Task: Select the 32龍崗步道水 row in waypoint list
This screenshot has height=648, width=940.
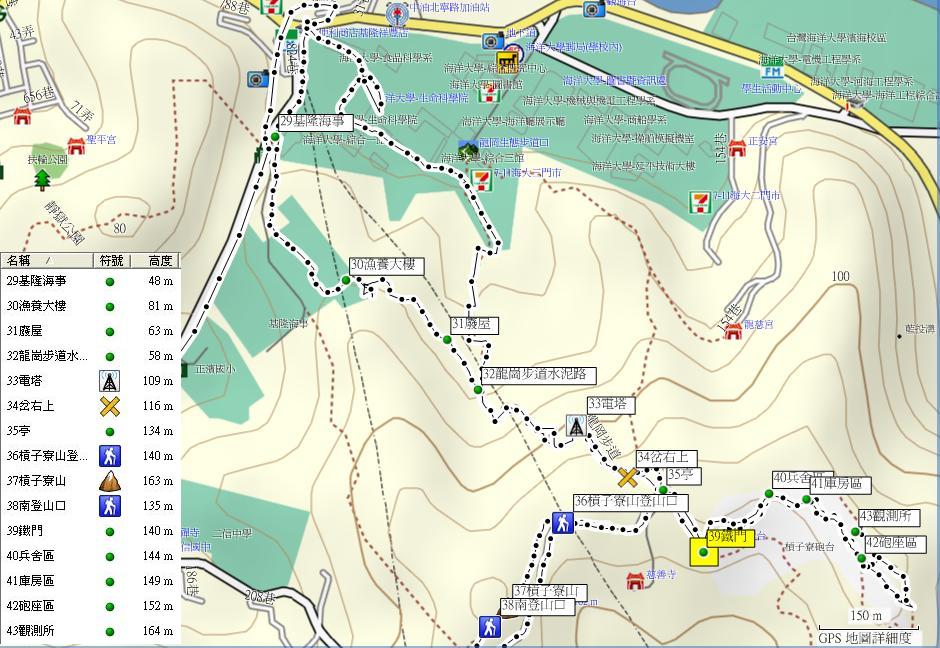Action: click(90, 355)
